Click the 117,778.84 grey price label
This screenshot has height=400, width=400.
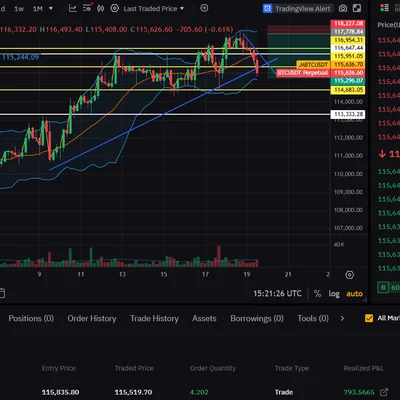[x=348, y=32]
